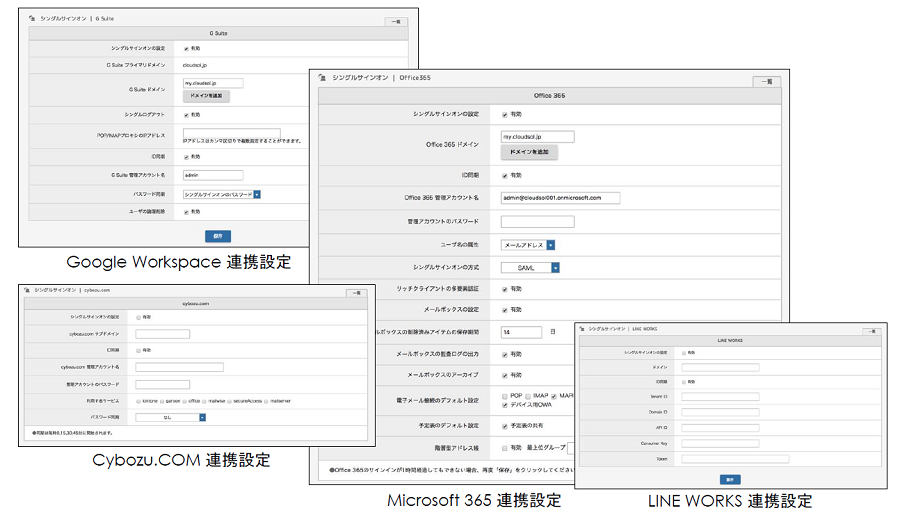This screenshot has width=900, height=515.
Task: Click cybozu.com 管理アカウントのパスワード field
Action: coord(162,385)
